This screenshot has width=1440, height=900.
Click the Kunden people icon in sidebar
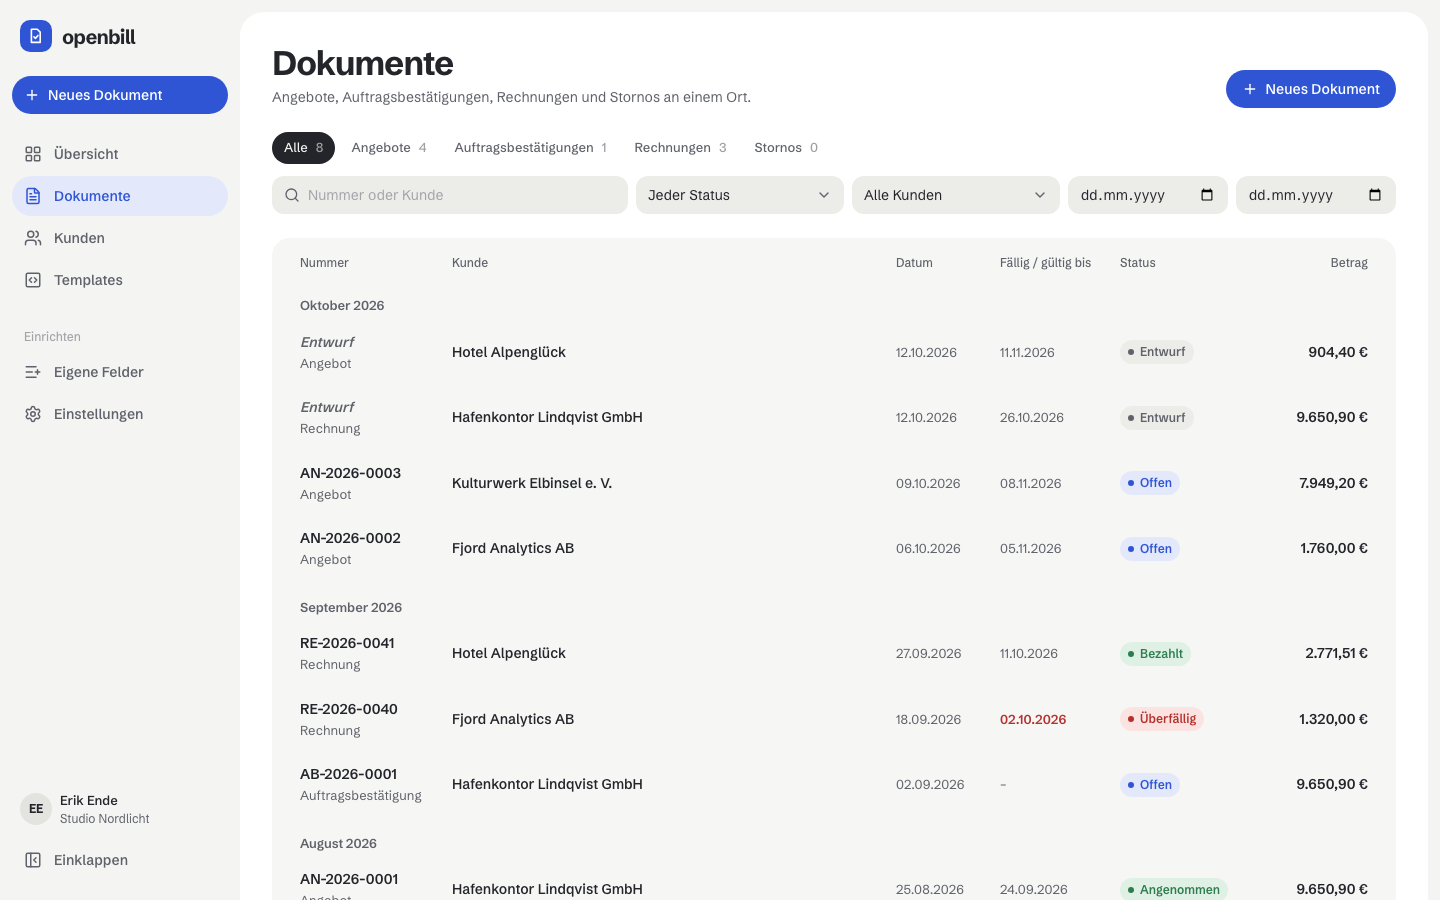33,238
